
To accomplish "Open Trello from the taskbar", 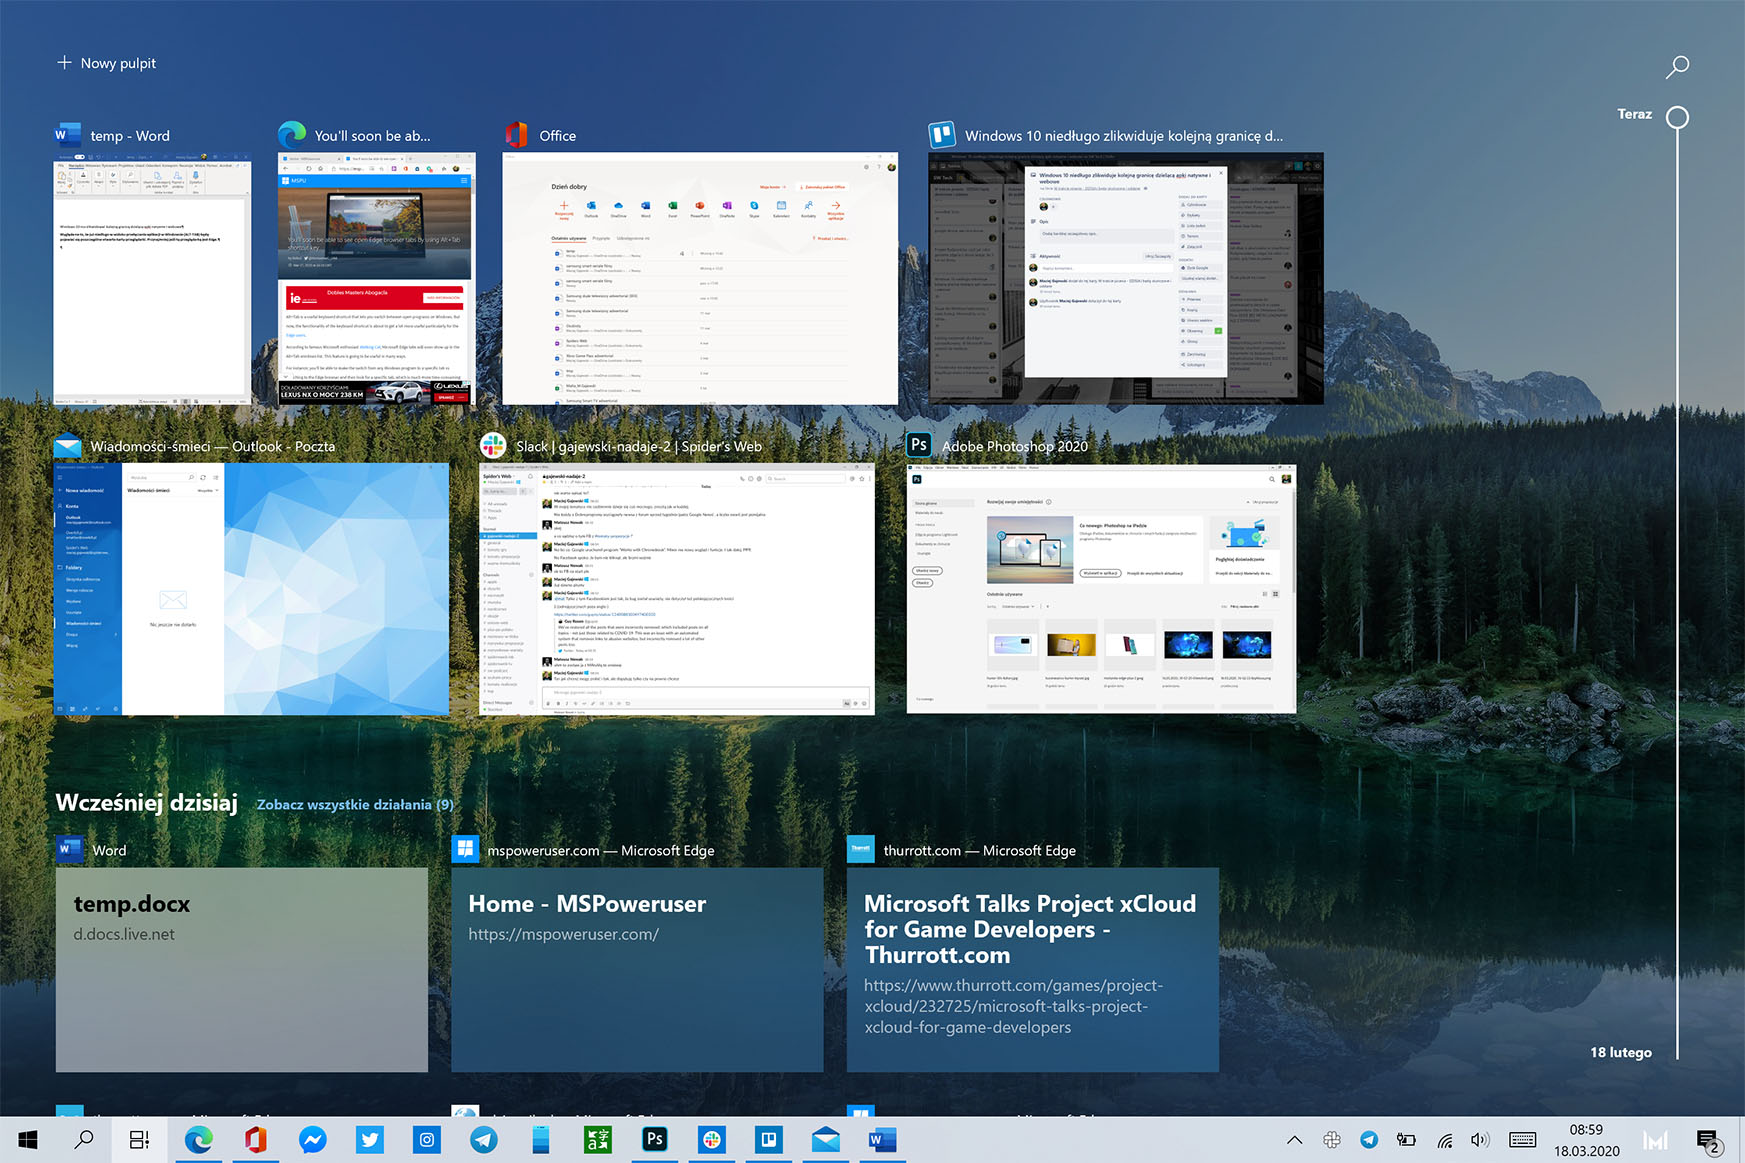I will (769, 1140).
